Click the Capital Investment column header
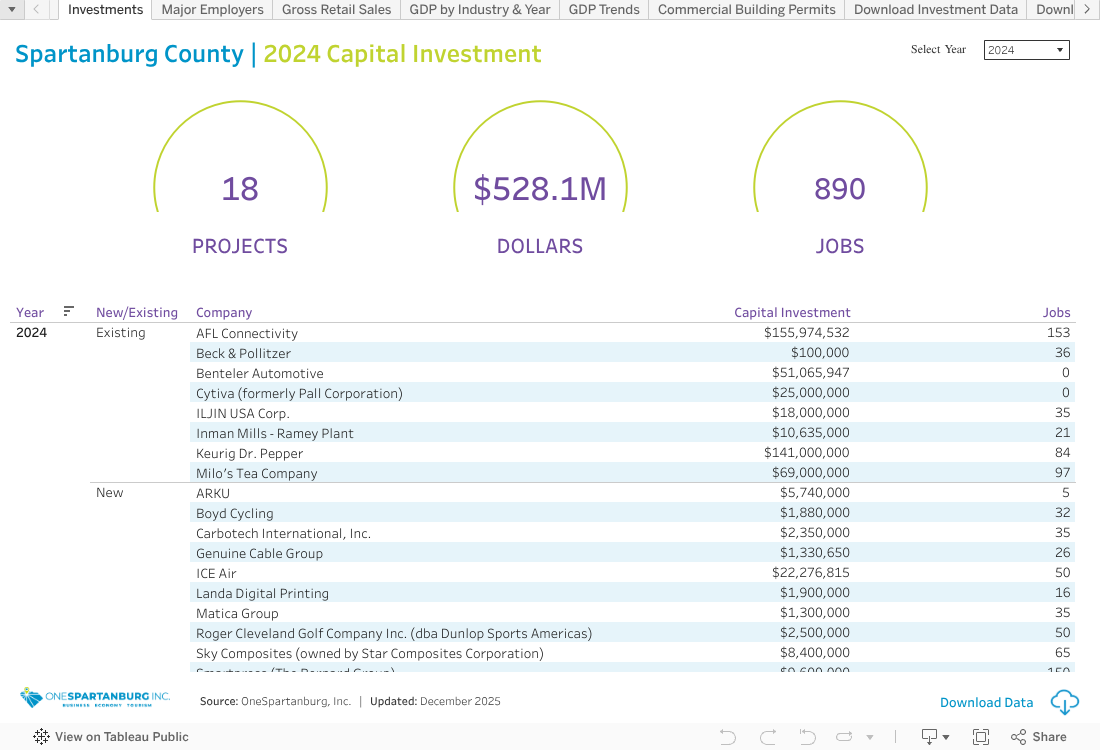This screenshot has height=750, width=1100. coord(792,312)
